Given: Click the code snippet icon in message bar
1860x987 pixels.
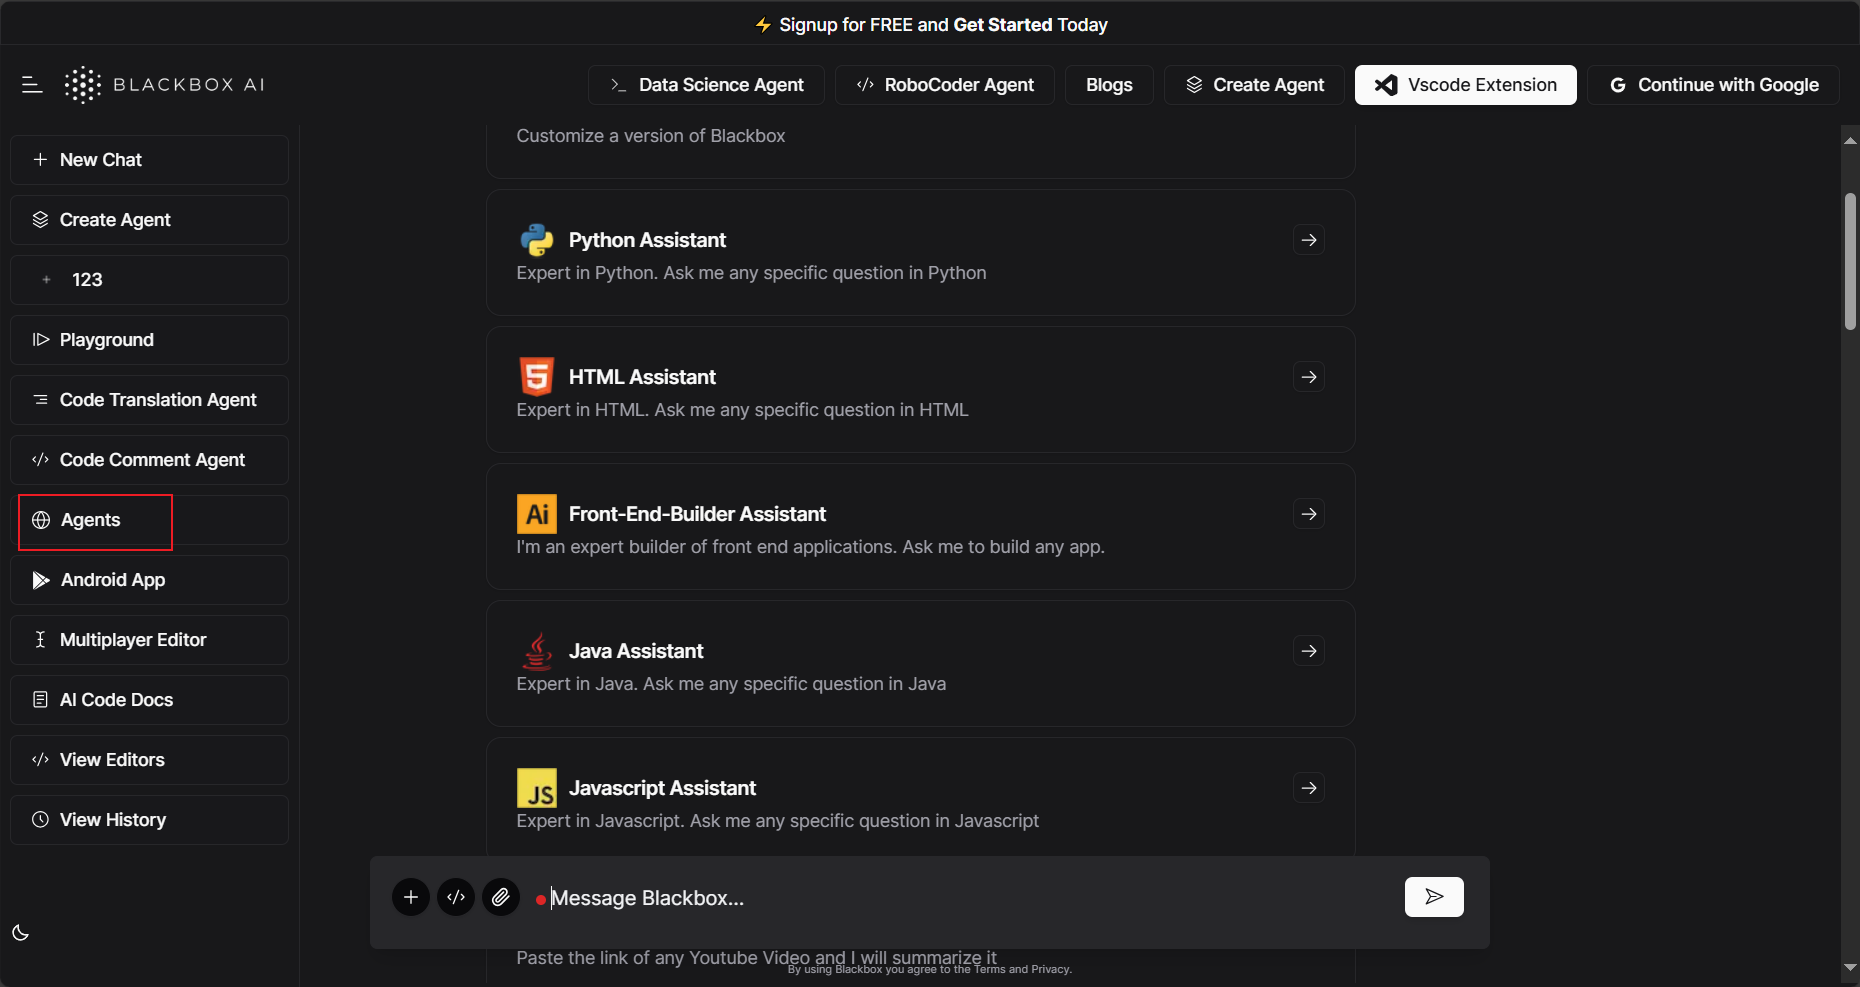Looking at the screenshot, I should pyautogui.click(x=456, y=897).
